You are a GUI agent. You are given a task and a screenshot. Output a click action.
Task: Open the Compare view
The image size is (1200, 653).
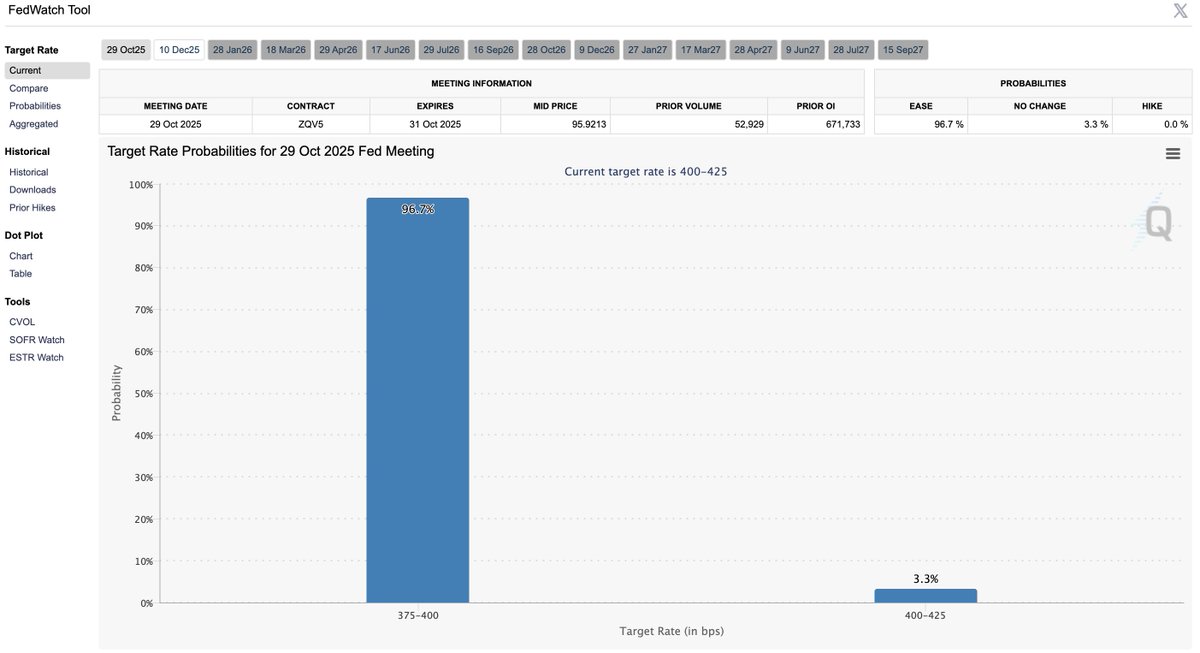click(x=29, y=88)
